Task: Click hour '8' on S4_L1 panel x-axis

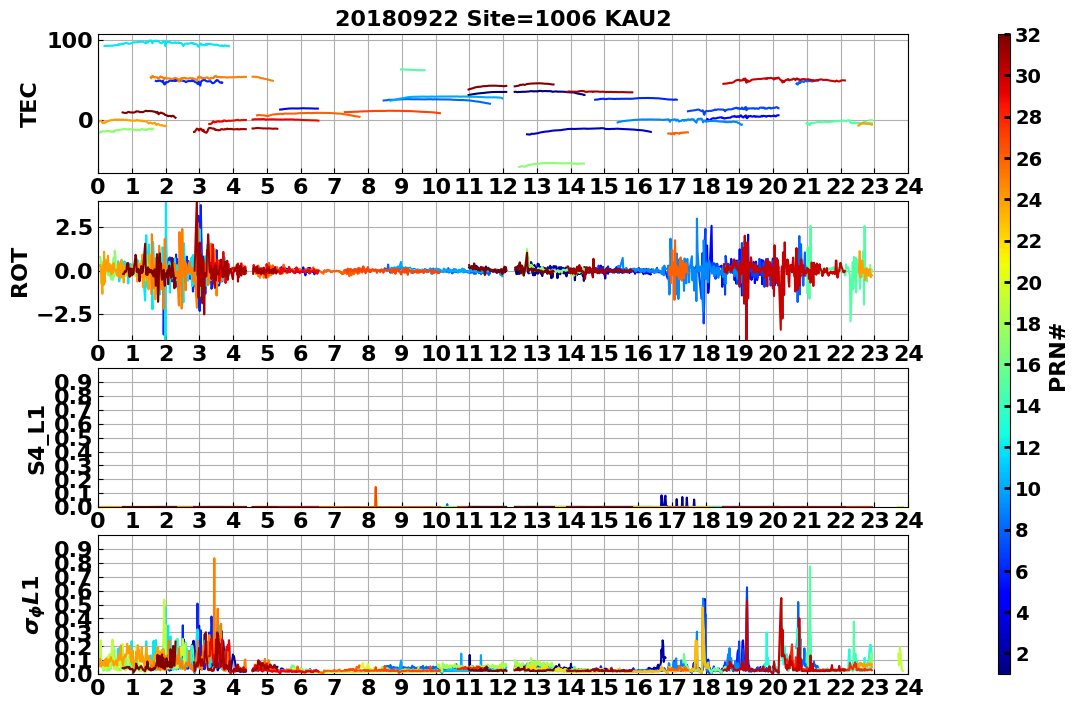Action: tap(368, 521)
